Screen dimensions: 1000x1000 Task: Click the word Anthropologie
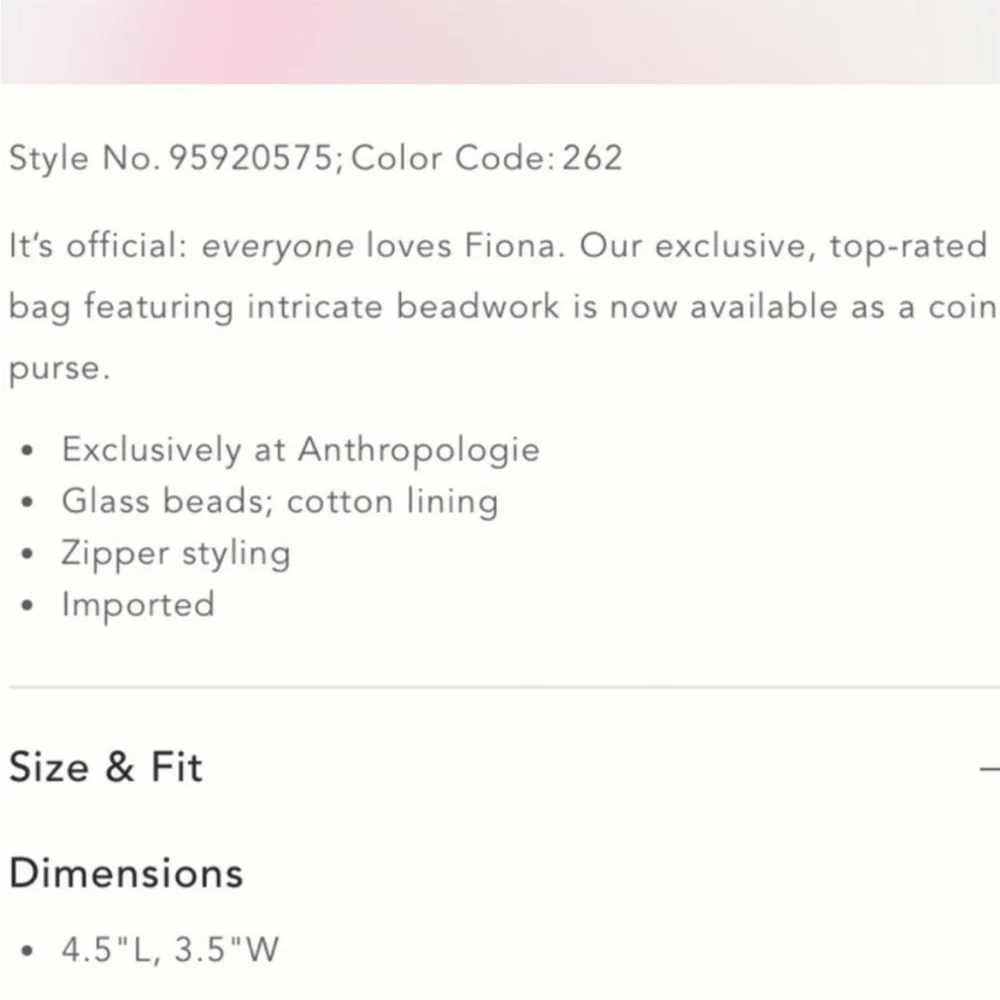[x=419, y=450]
